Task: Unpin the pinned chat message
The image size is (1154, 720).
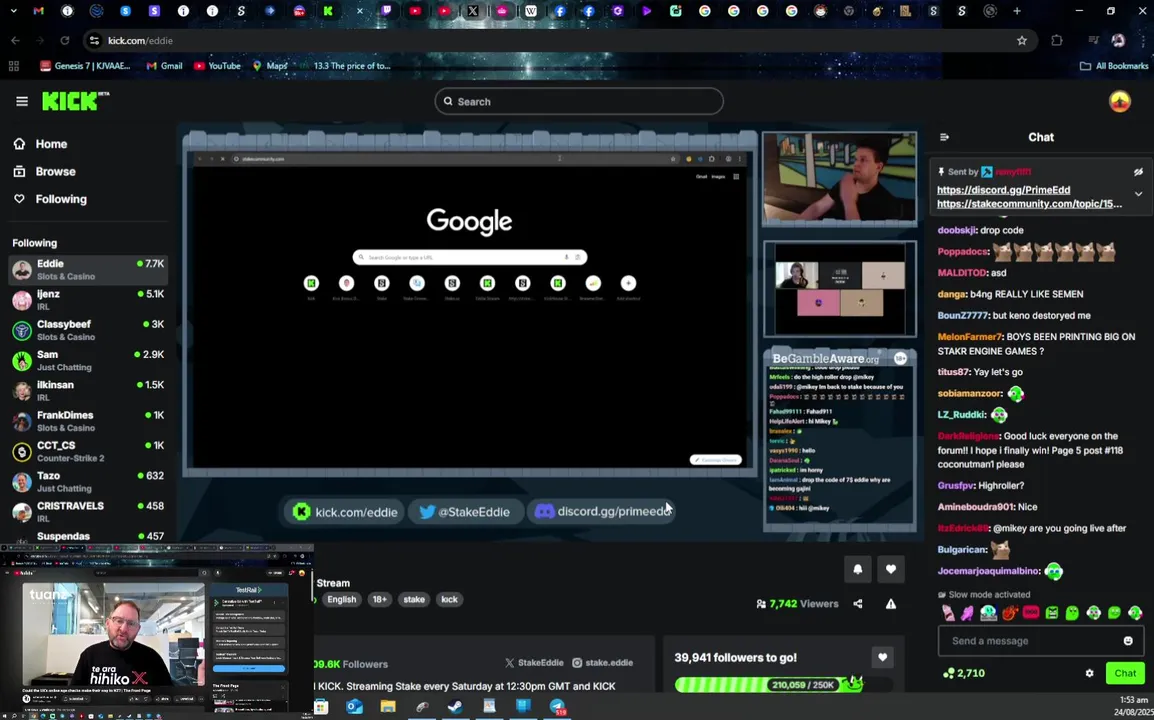Action: 1138,172
